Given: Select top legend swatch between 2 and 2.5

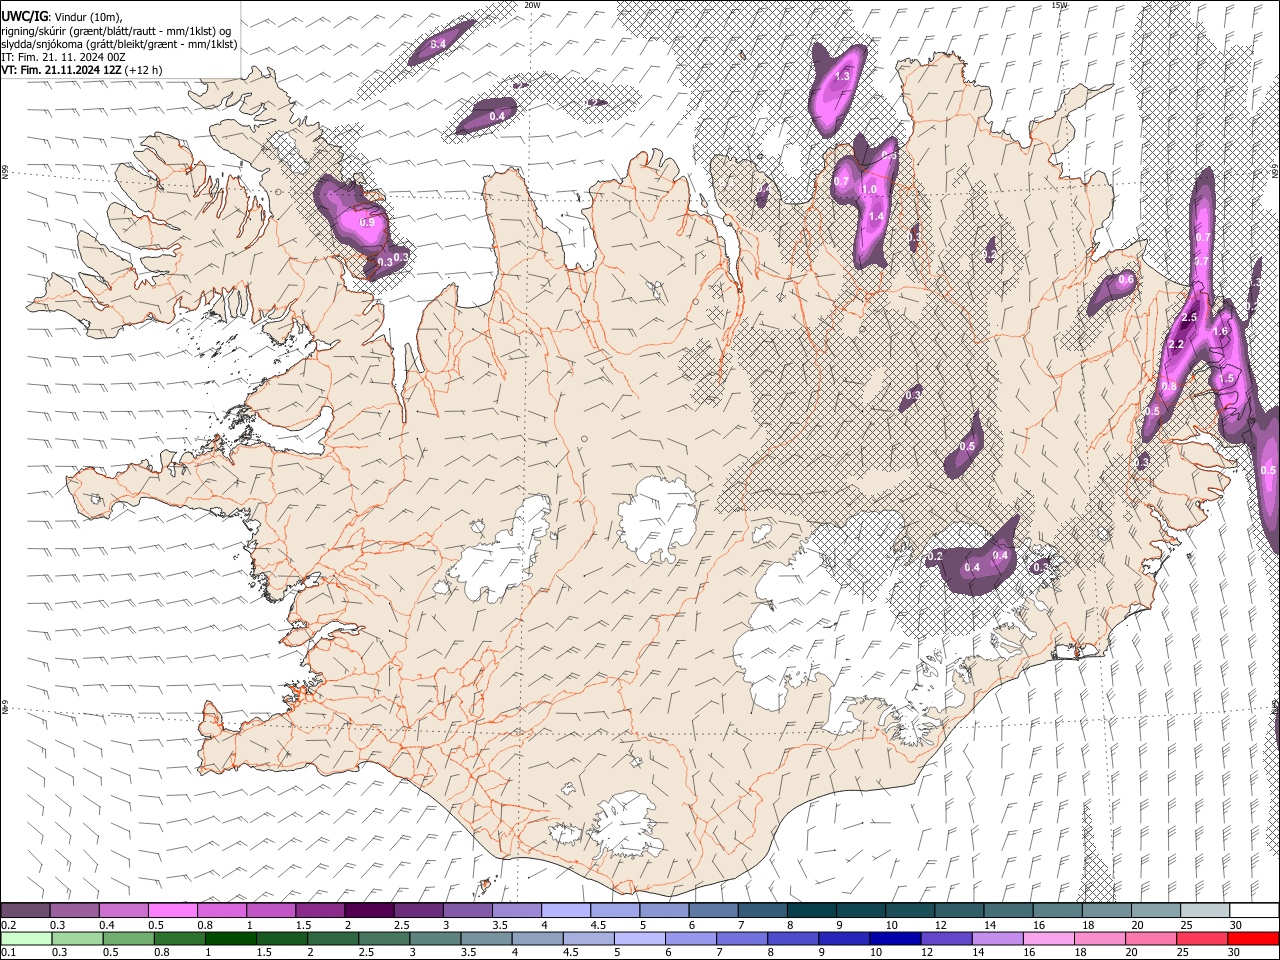Looking at the screenshot, I should pos(369,910).
